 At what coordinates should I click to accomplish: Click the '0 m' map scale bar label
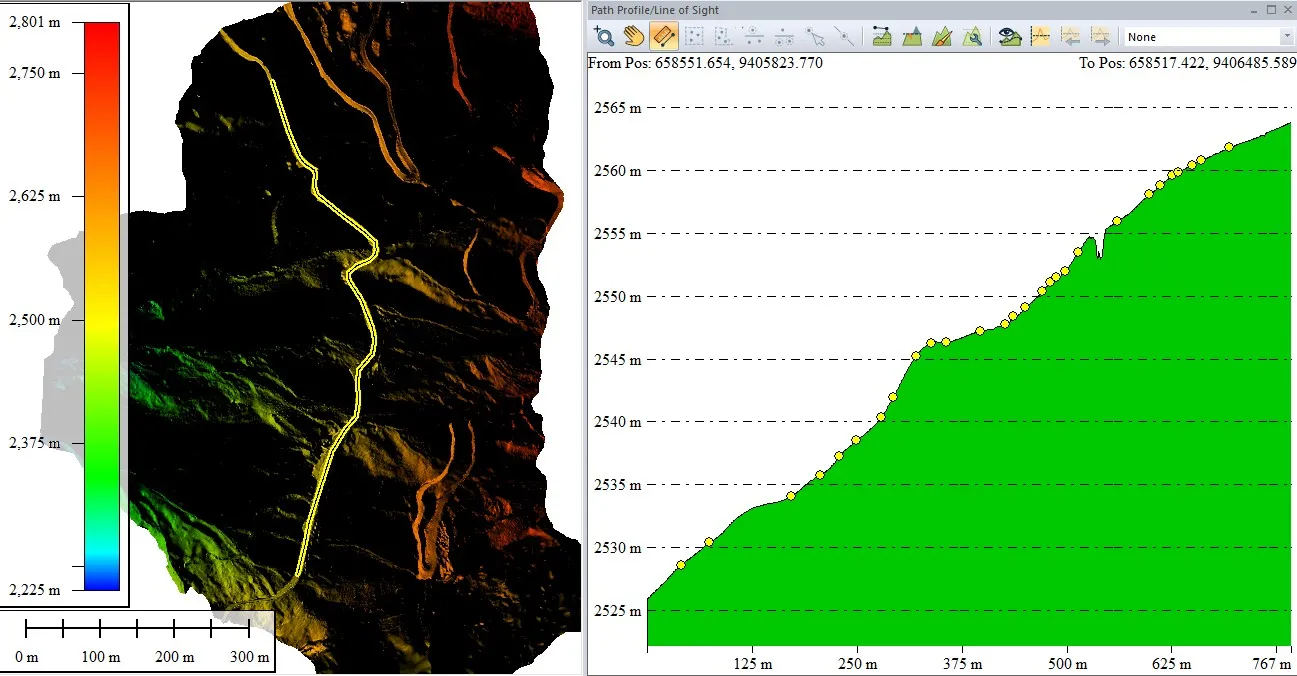point(27,657)
